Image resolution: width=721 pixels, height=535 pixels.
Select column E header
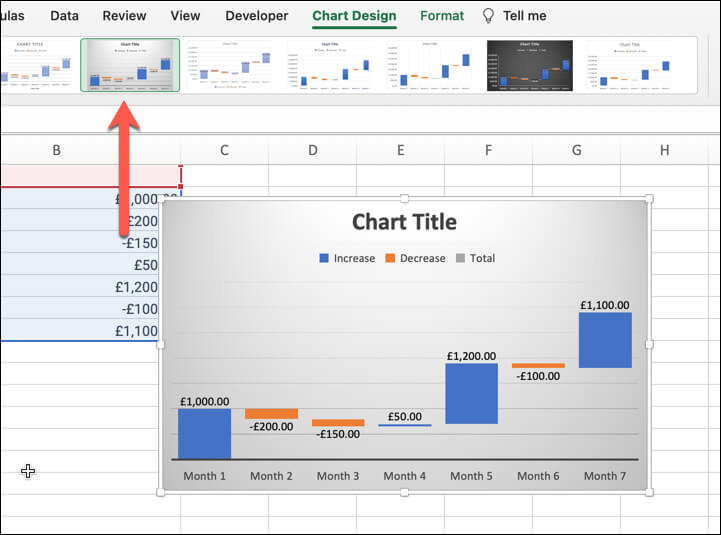point(401,150)
